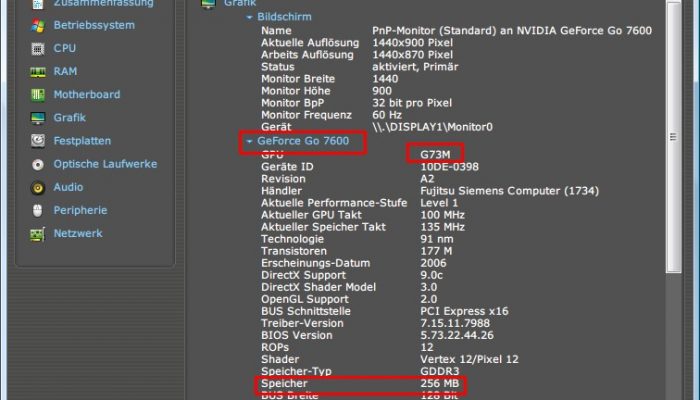The height and width of the screenshot is (400, 700).
Task: Collapse the GeForce Go 7600 node arrow
Action: [x=250, y=142]
